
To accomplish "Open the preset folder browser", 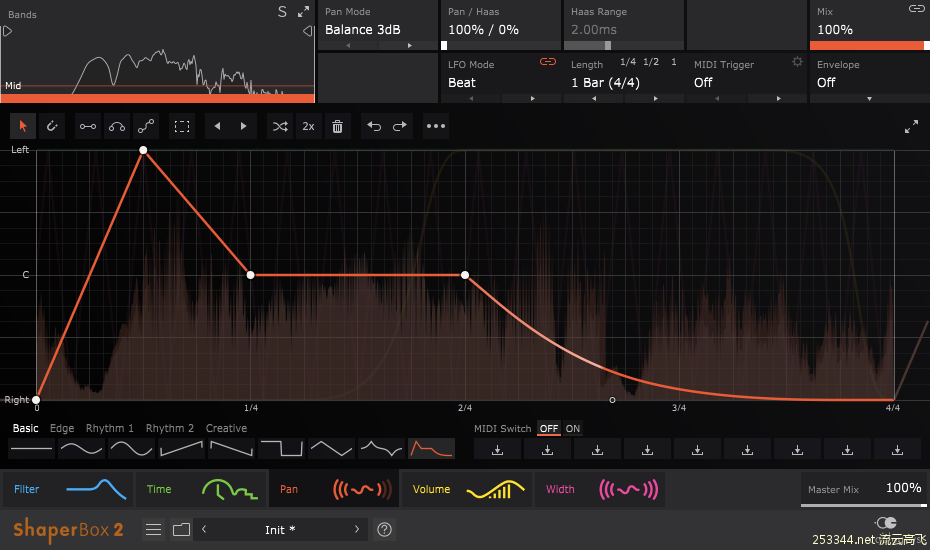I will [x=181, y=529].
